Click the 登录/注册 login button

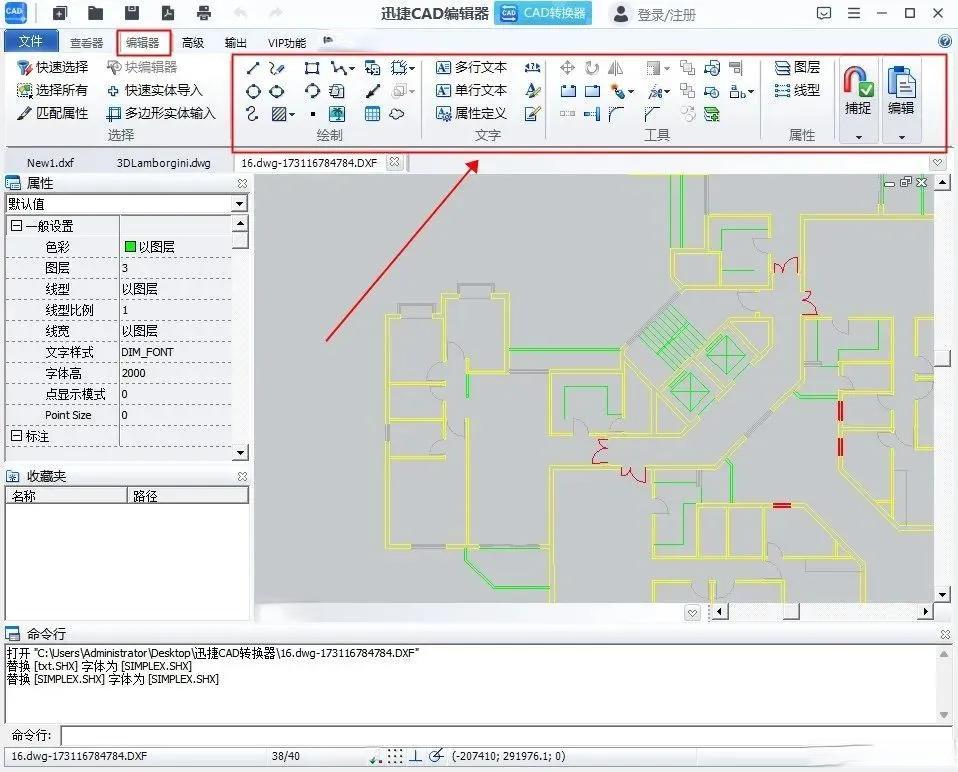[667, 15]
